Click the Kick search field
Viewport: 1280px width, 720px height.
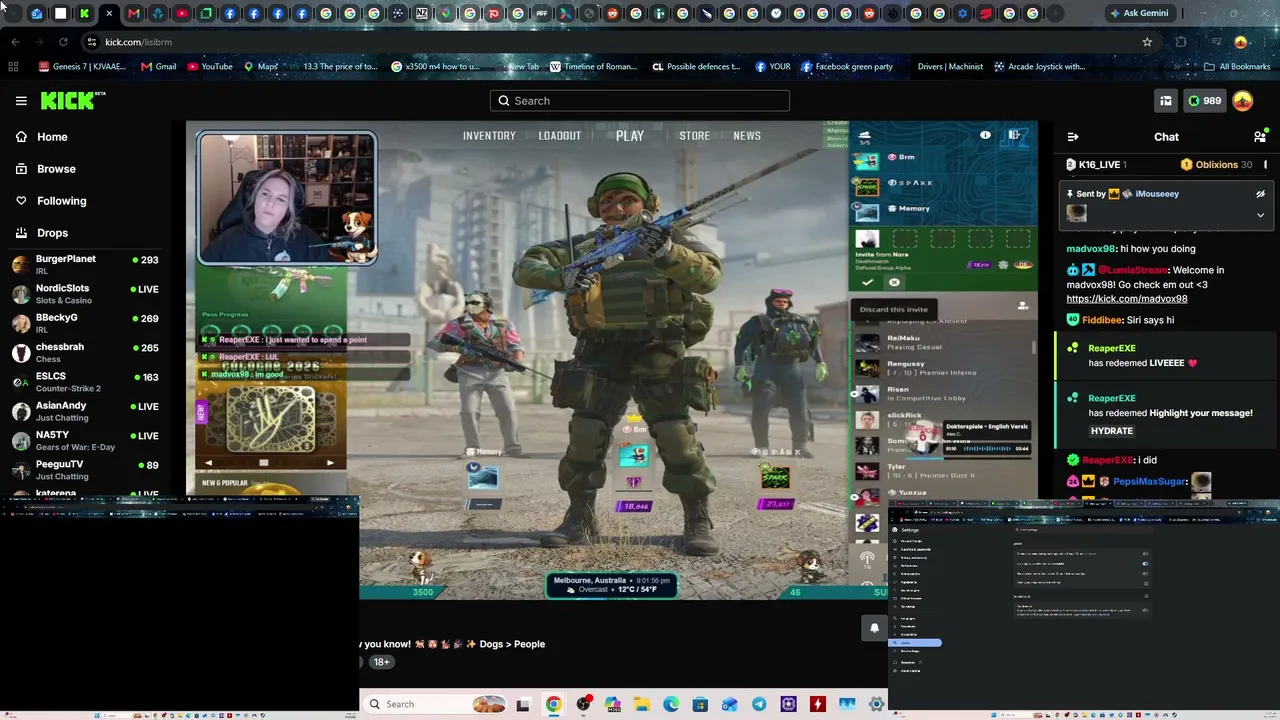[640, 101]
